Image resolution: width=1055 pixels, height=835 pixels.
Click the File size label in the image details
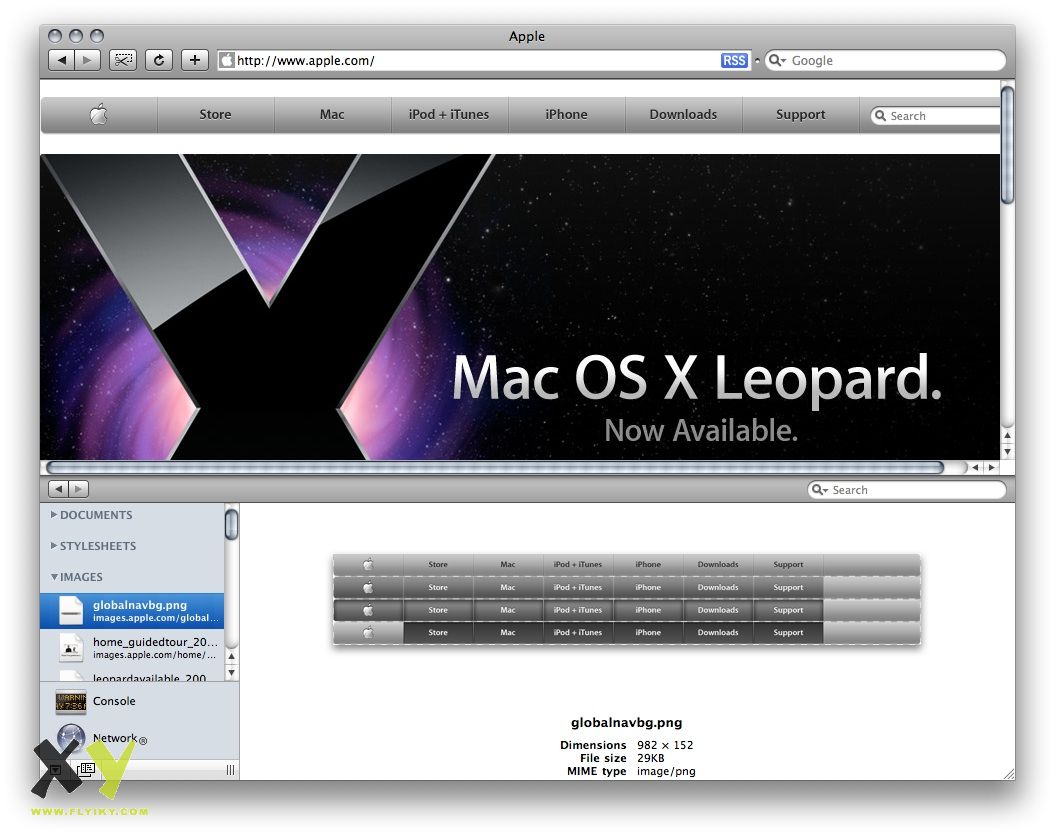pos(603,758)
